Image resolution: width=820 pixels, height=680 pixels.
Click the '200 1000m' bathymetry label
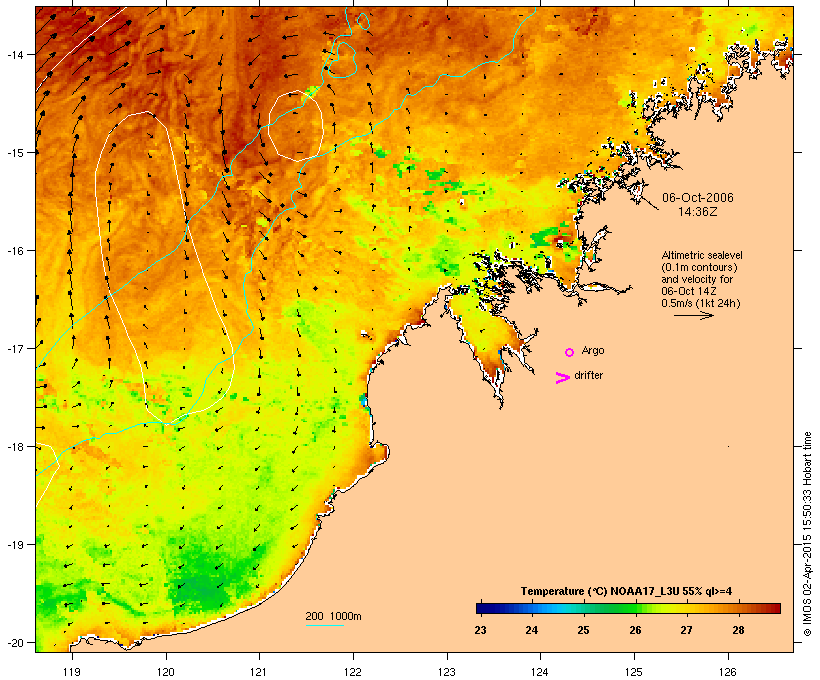point(333,616)
